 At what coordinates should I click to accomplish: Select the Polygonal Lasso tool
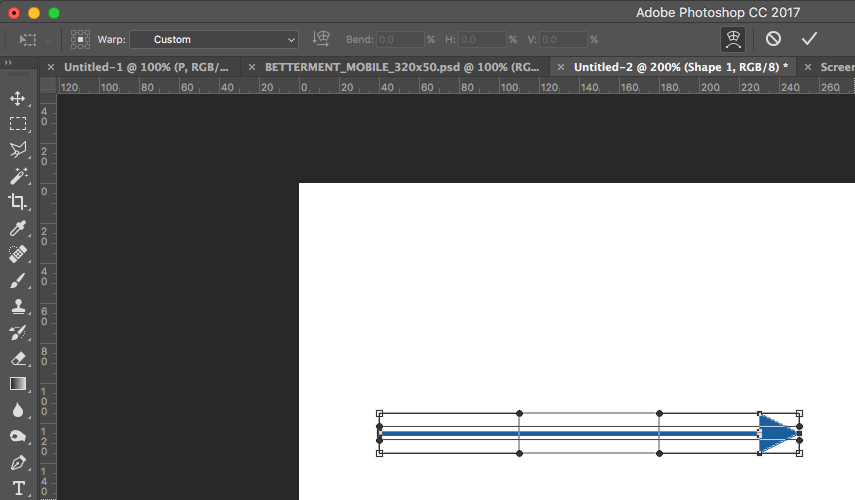click(x=17, y=150)
